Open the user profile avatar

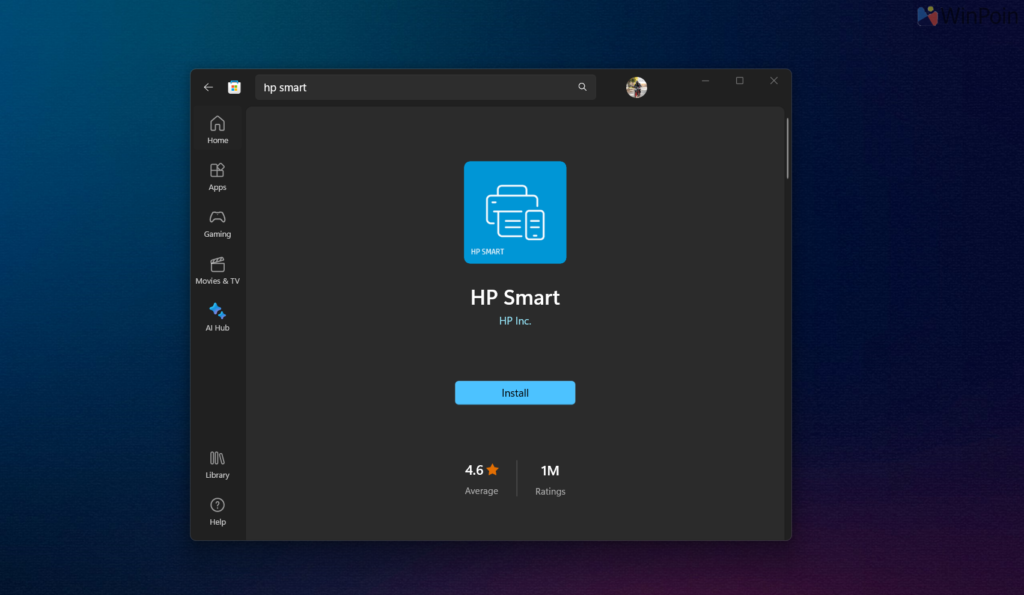[636, 88]
